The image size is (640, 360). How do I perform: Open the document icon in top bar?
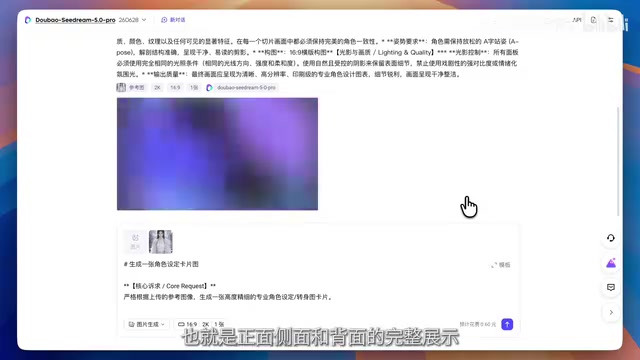point(593,20)
